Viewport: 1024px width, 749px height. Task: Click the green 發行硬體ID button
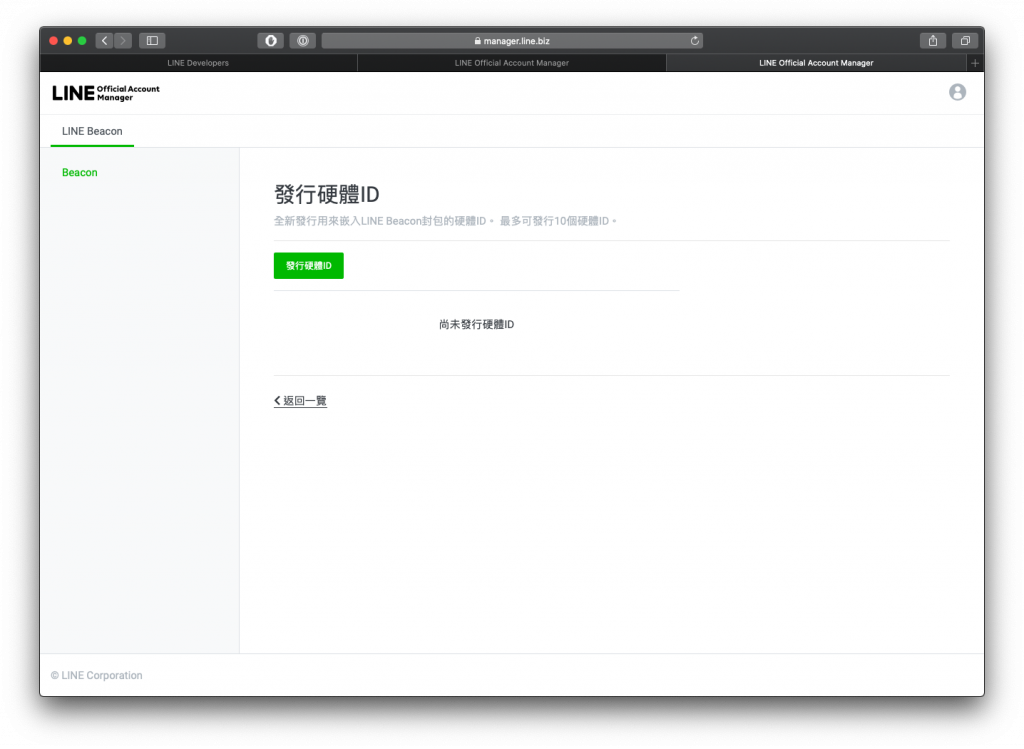[x=308, y=266]
